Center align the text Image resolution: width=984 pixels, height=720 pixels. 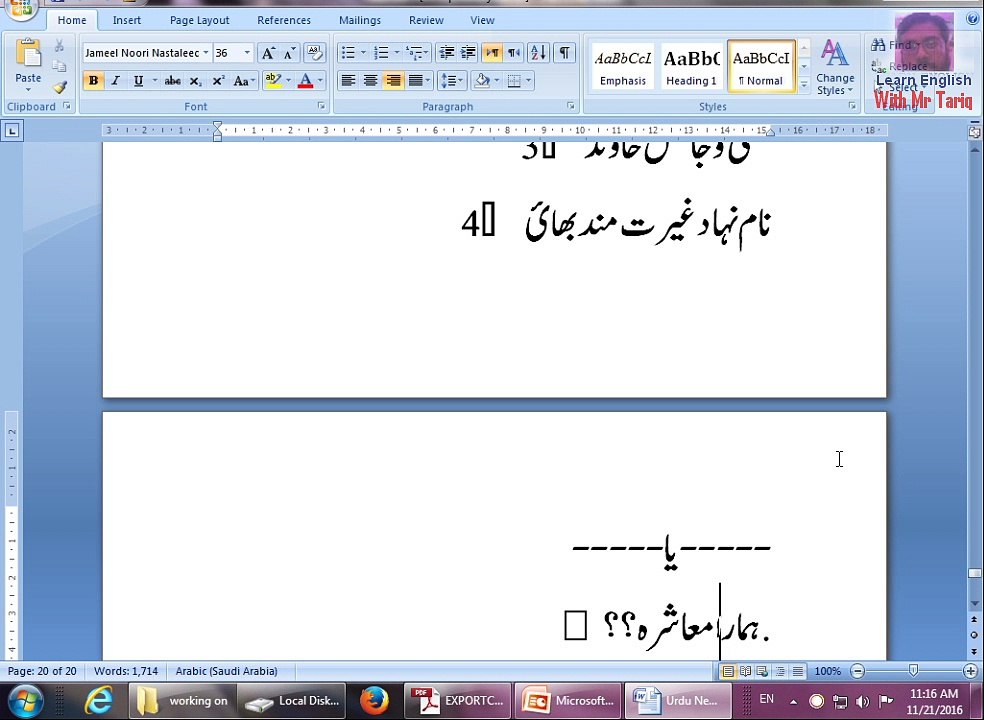(371, 81)
